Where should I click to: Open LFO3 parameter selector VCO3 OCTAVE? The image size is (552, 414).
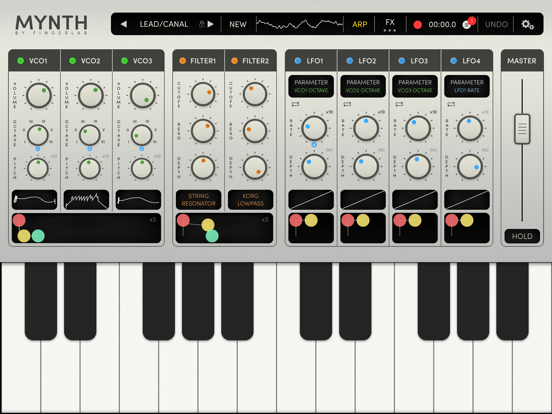pos(415,86)
